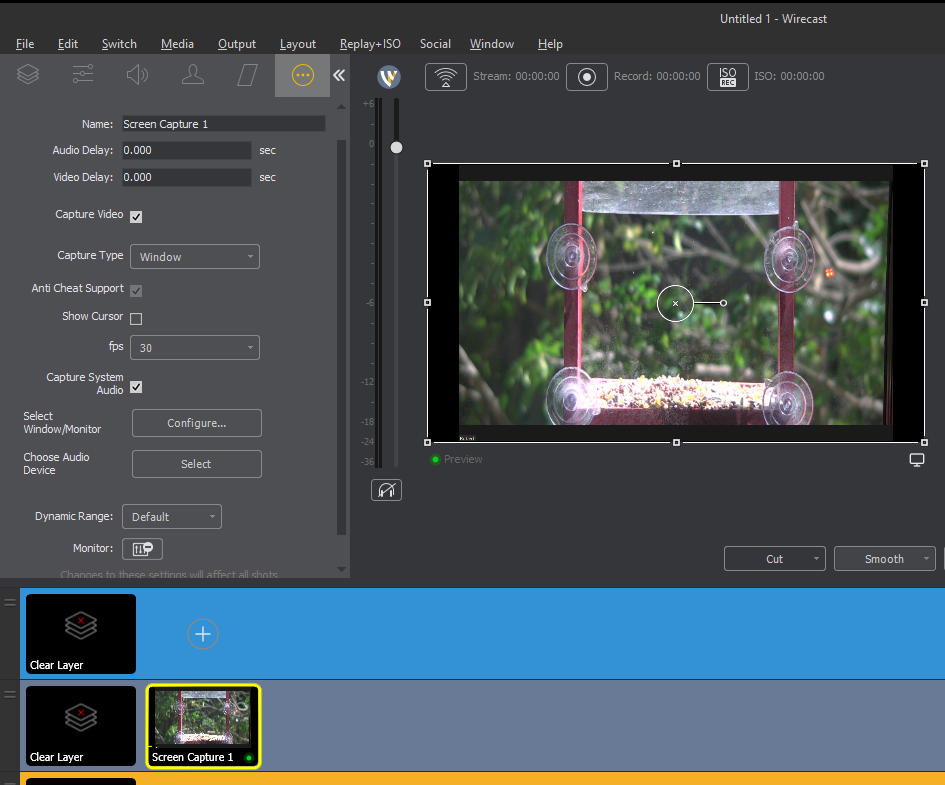Open the File menu
The image size is (945, 785).
[25, 44]
